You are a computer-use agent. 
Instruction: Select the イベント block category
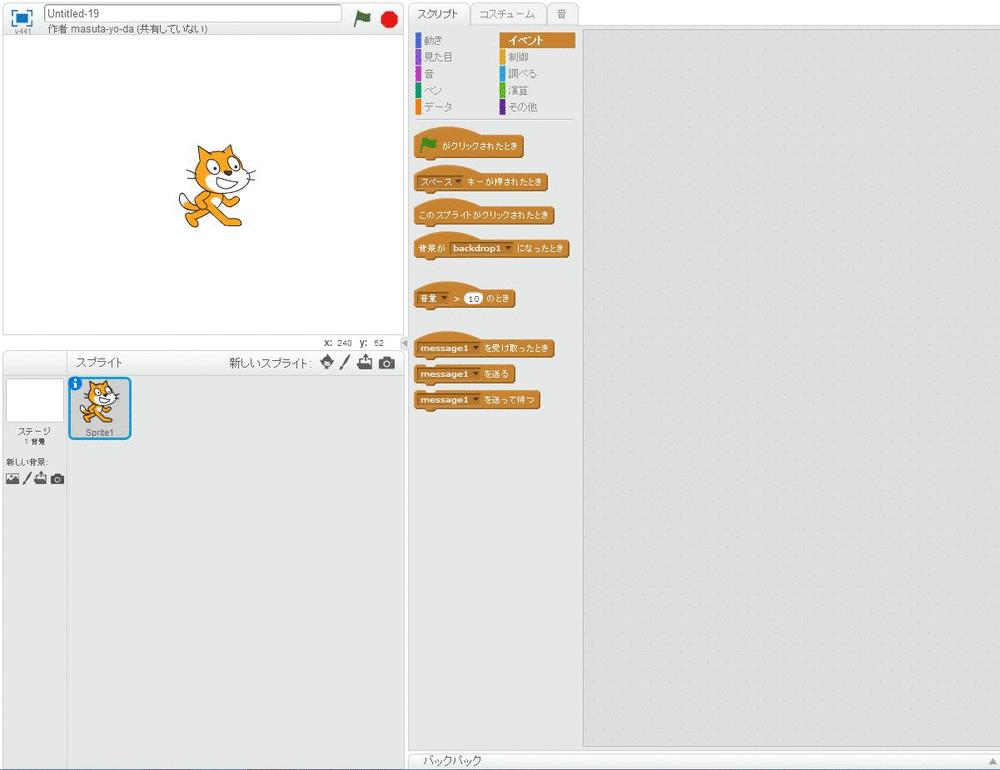pos(537,40)
